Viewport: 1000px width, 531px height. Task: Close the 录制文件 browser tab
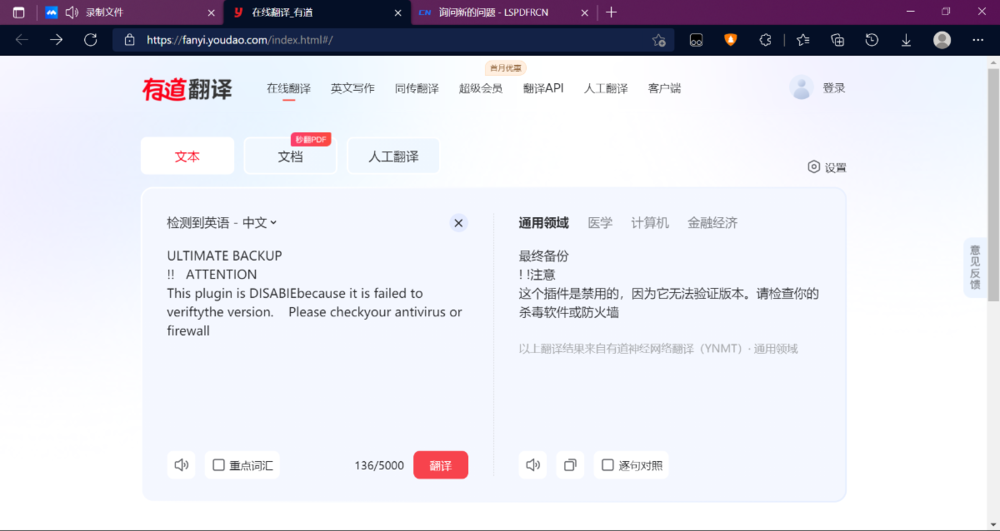tap(211, 13)
